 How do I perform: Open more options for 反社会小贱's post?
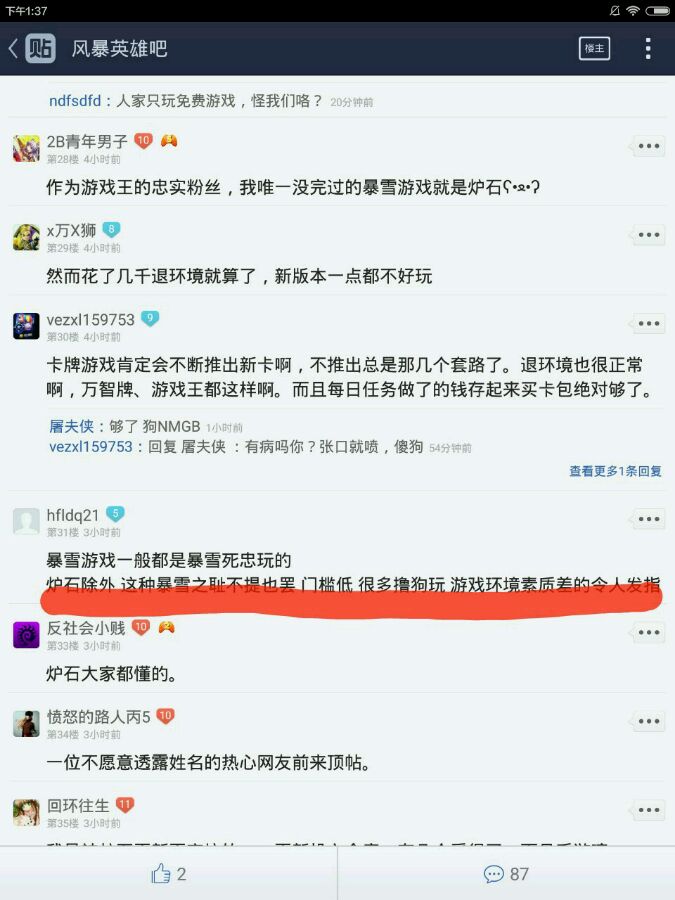click(649, 633)
